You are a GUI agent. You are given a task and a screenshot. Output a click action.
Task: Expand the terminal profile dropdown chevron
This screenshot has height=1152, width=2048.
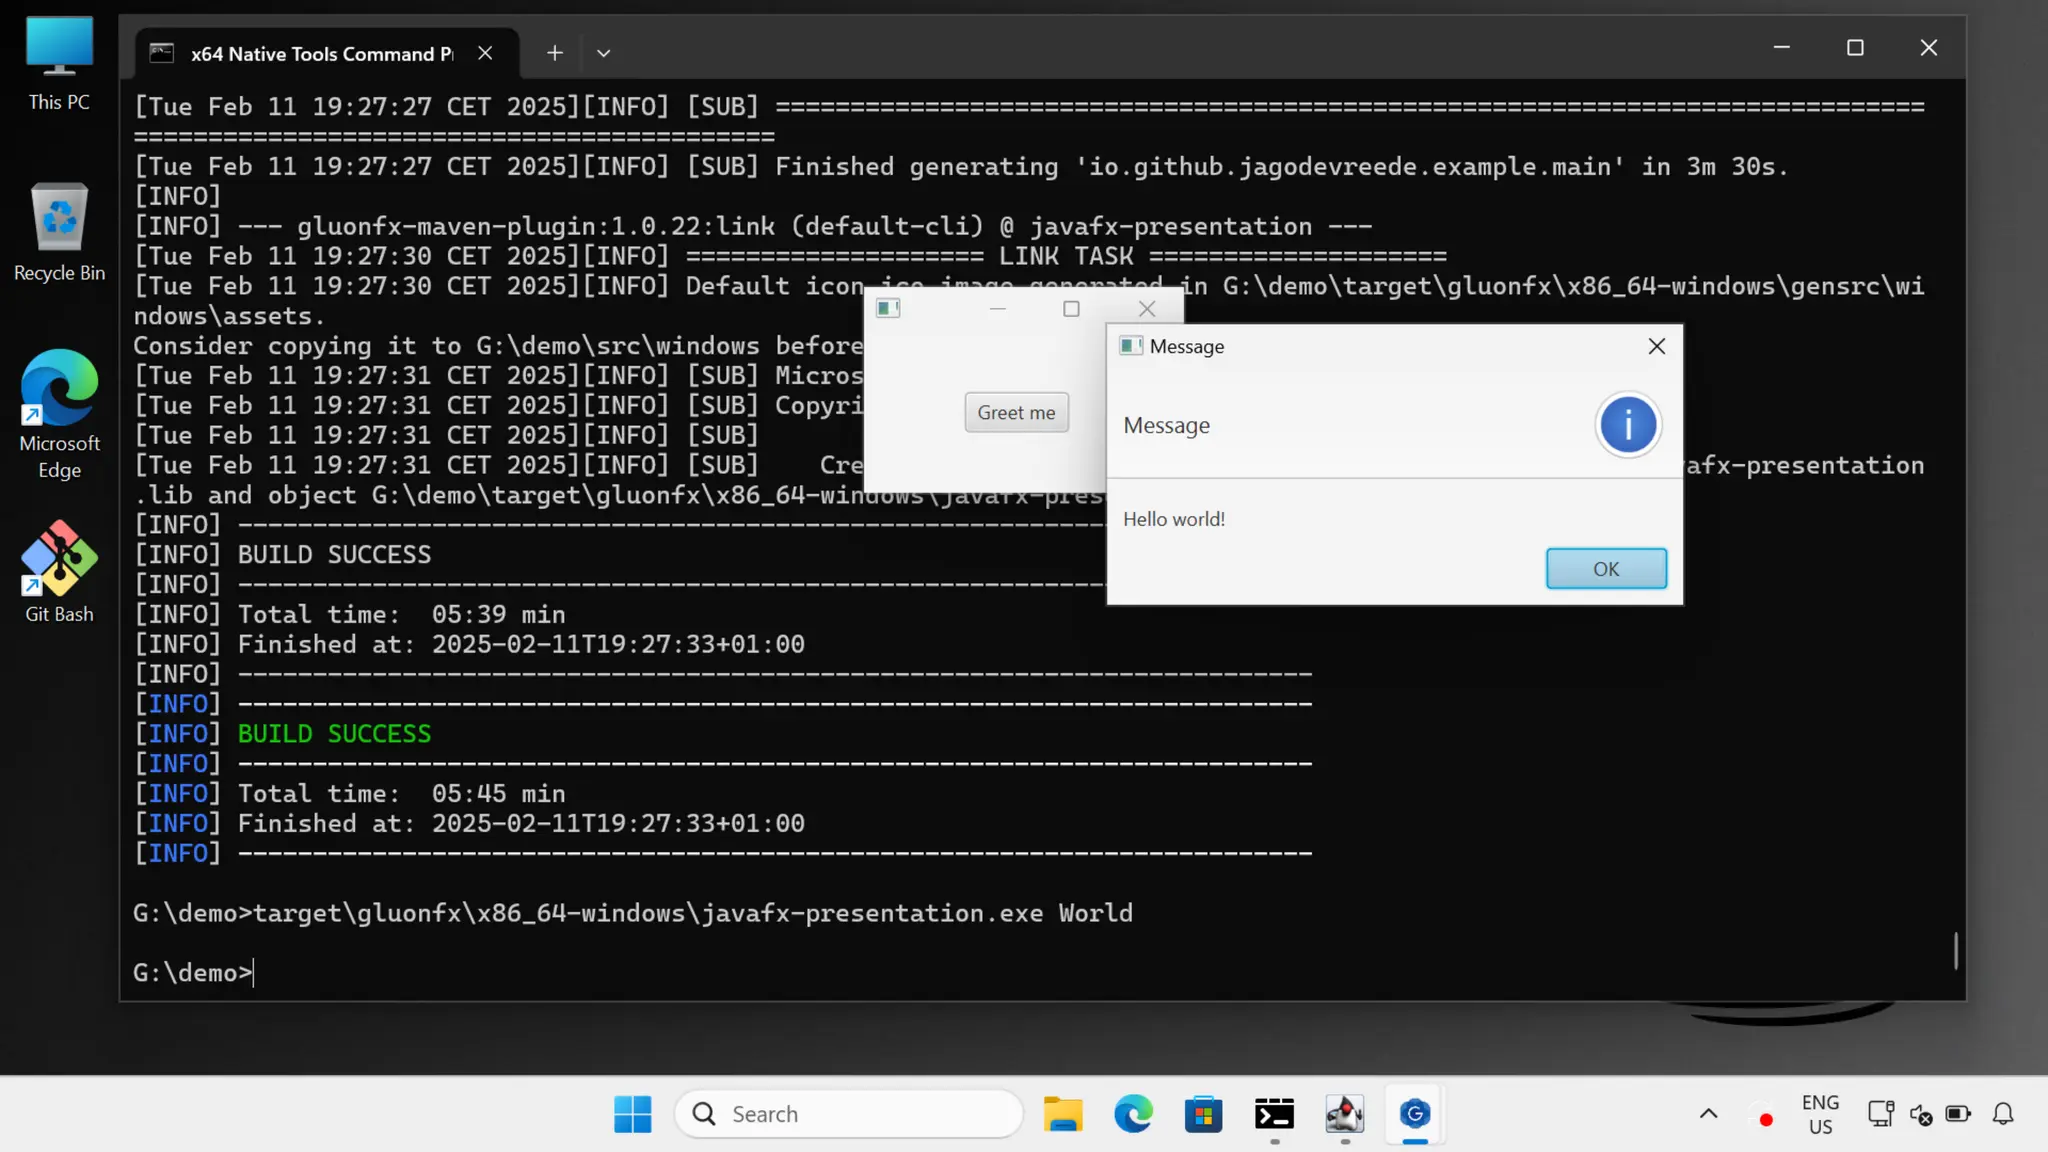coord(603,53)
